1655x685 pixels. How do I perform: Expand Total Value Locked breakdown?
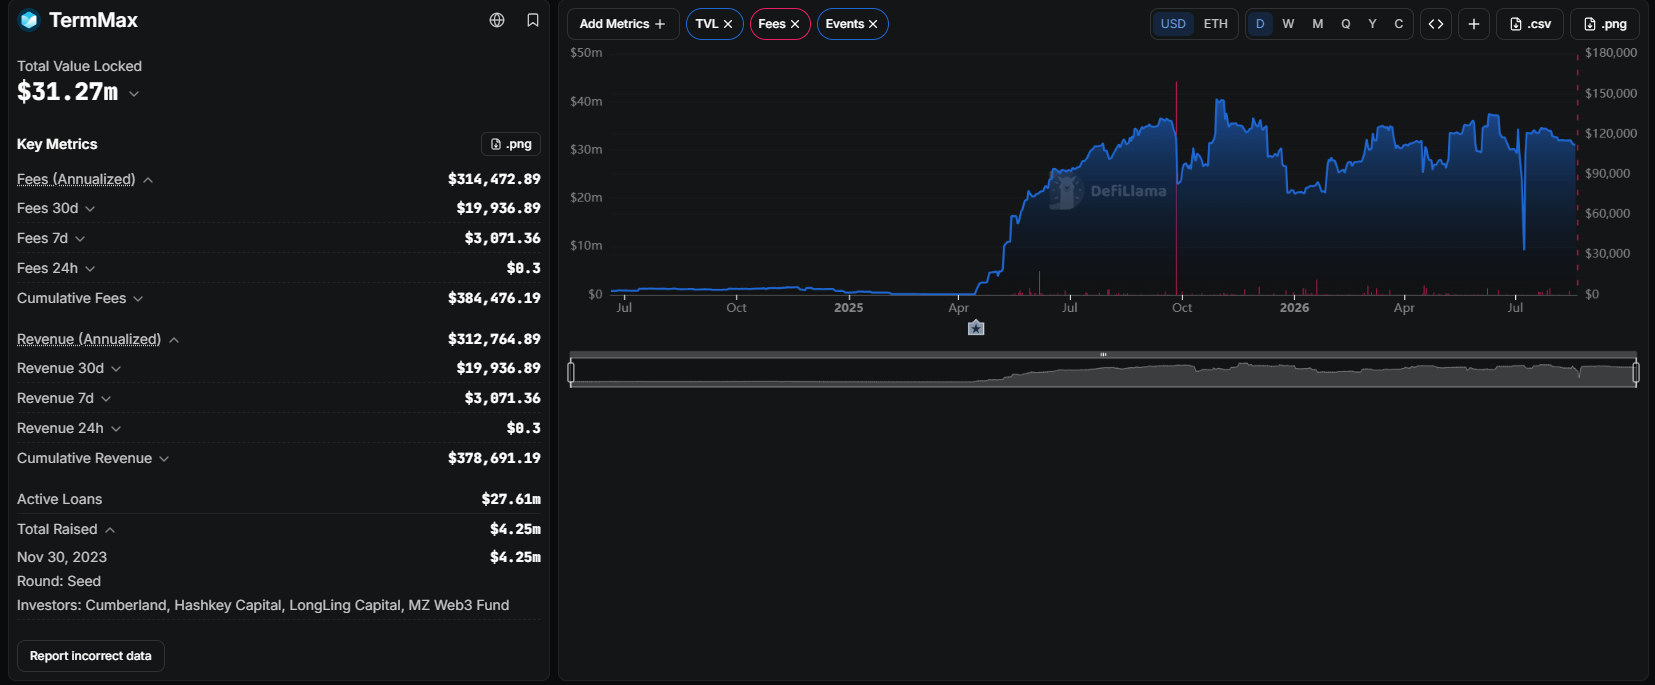click(134, 93)
